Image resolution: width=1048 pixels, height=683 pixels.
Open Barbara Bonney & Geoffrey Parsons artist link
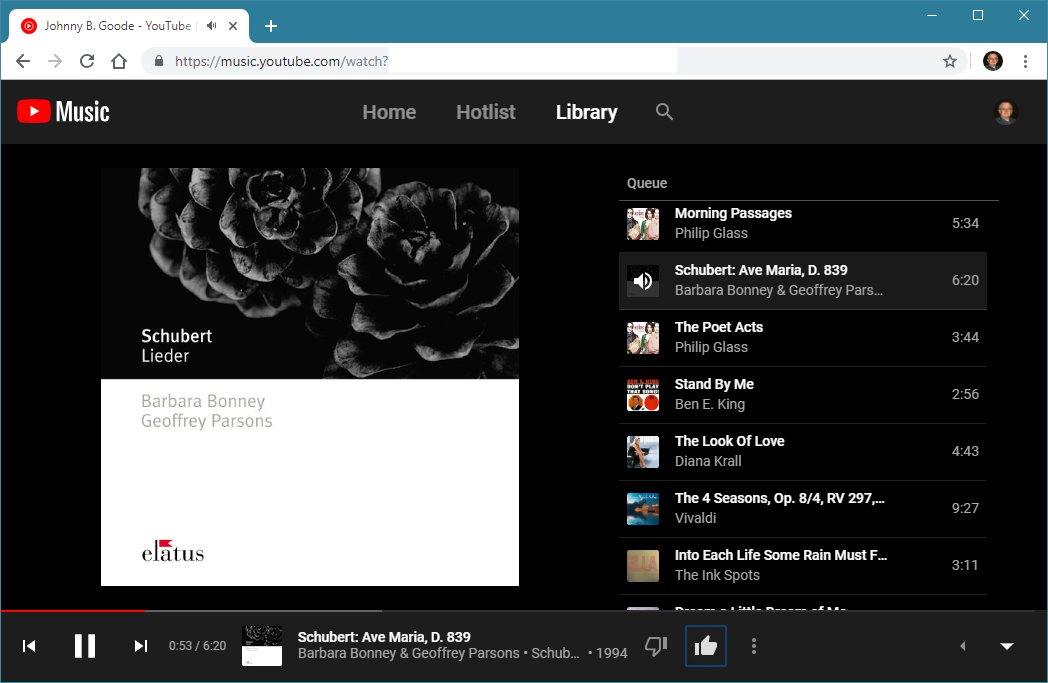(408, 654)
